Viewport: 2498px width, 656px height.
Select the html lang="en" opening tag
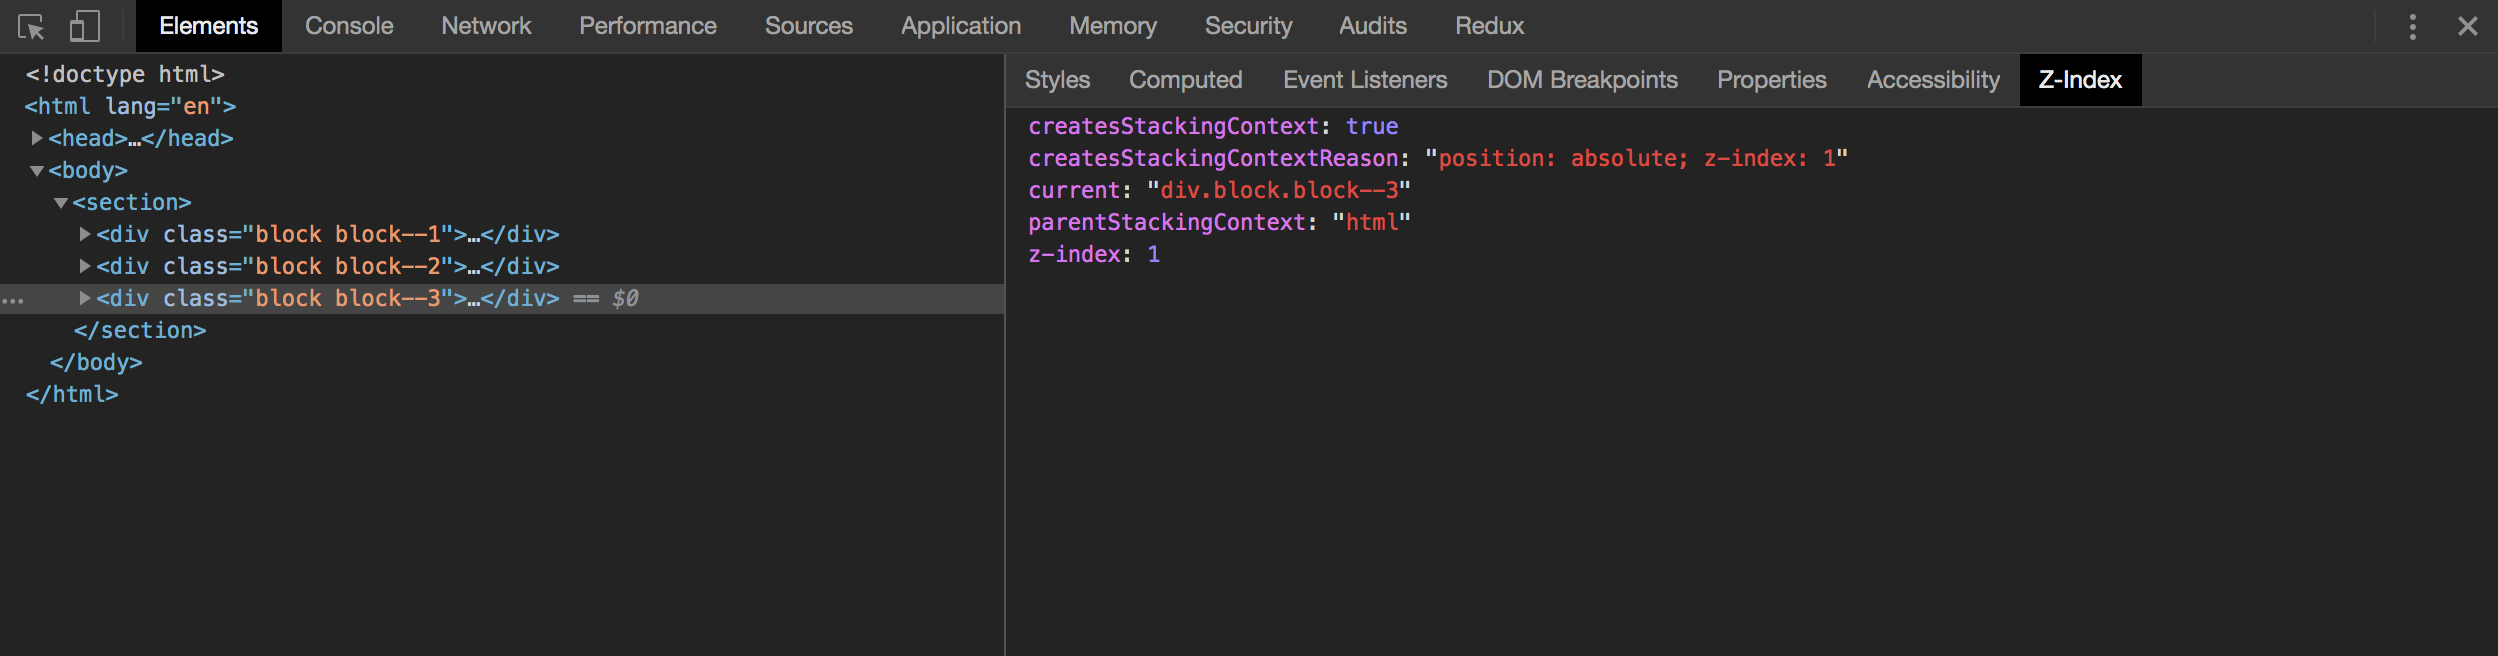click(130, 106)
